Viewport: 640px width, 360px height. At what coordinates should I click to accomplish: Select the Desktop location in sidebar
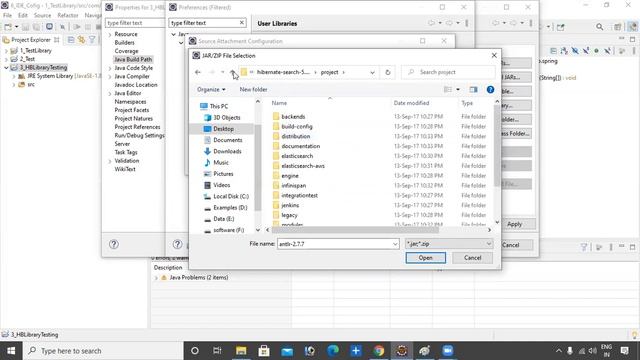click(x=223, y=129)
